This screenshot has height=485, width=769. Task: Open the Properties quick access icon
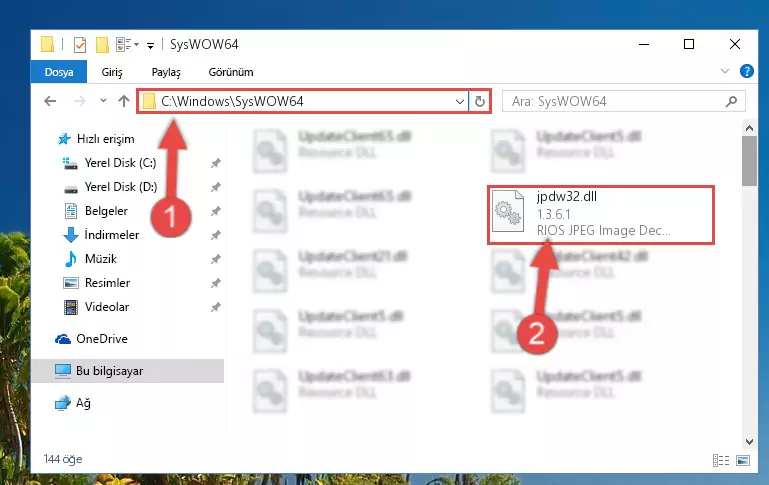[79, 45]
